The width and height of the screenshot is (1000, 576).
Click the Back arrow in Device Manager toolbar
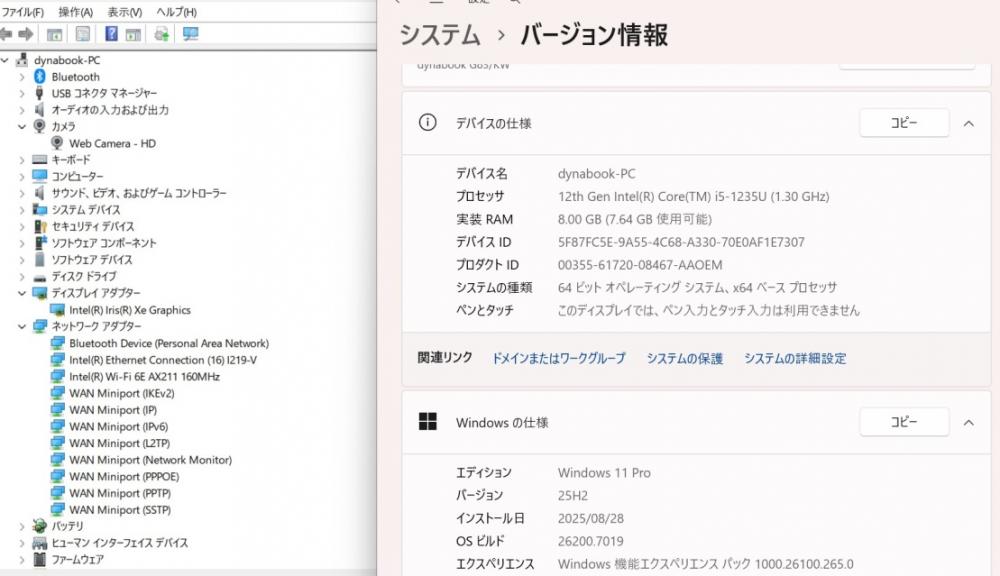point(6,34)
